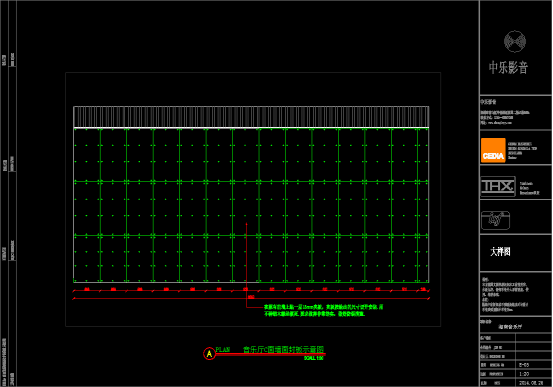Select the notes paragraph in title block
This screenshot has height=387, width=553.
[x=505, y=294]
